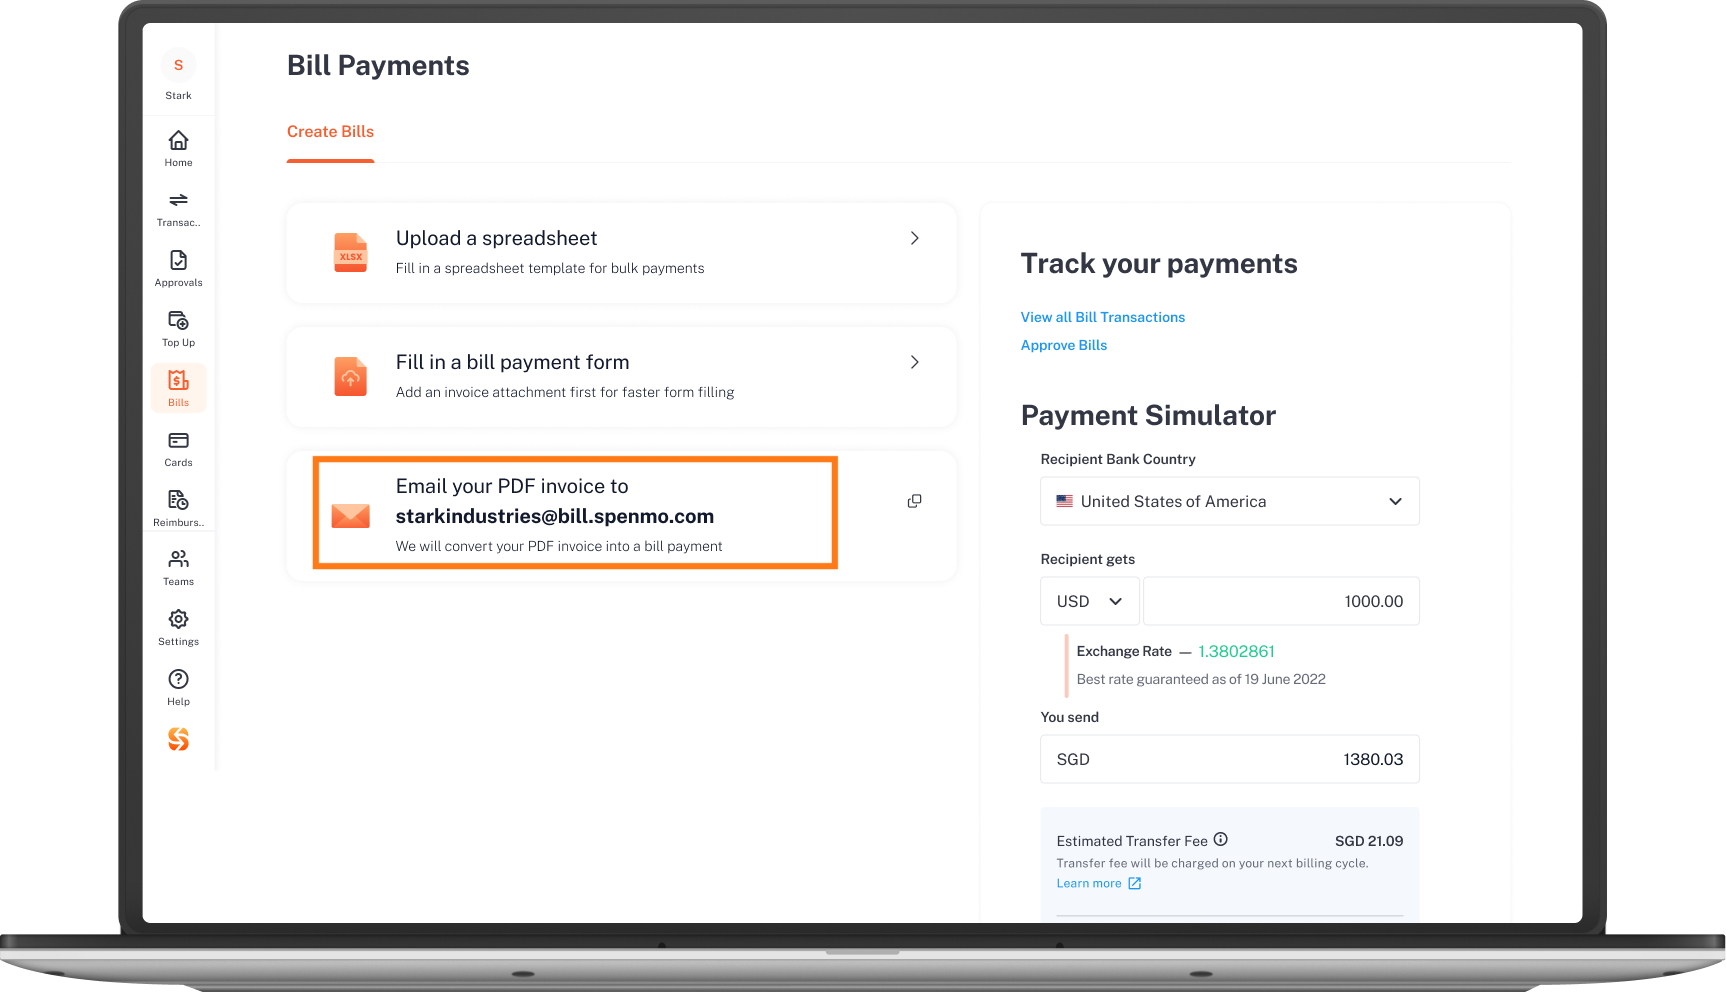
Task: Open the Fill in a bill payment form option
Action: tap(621, 376)
